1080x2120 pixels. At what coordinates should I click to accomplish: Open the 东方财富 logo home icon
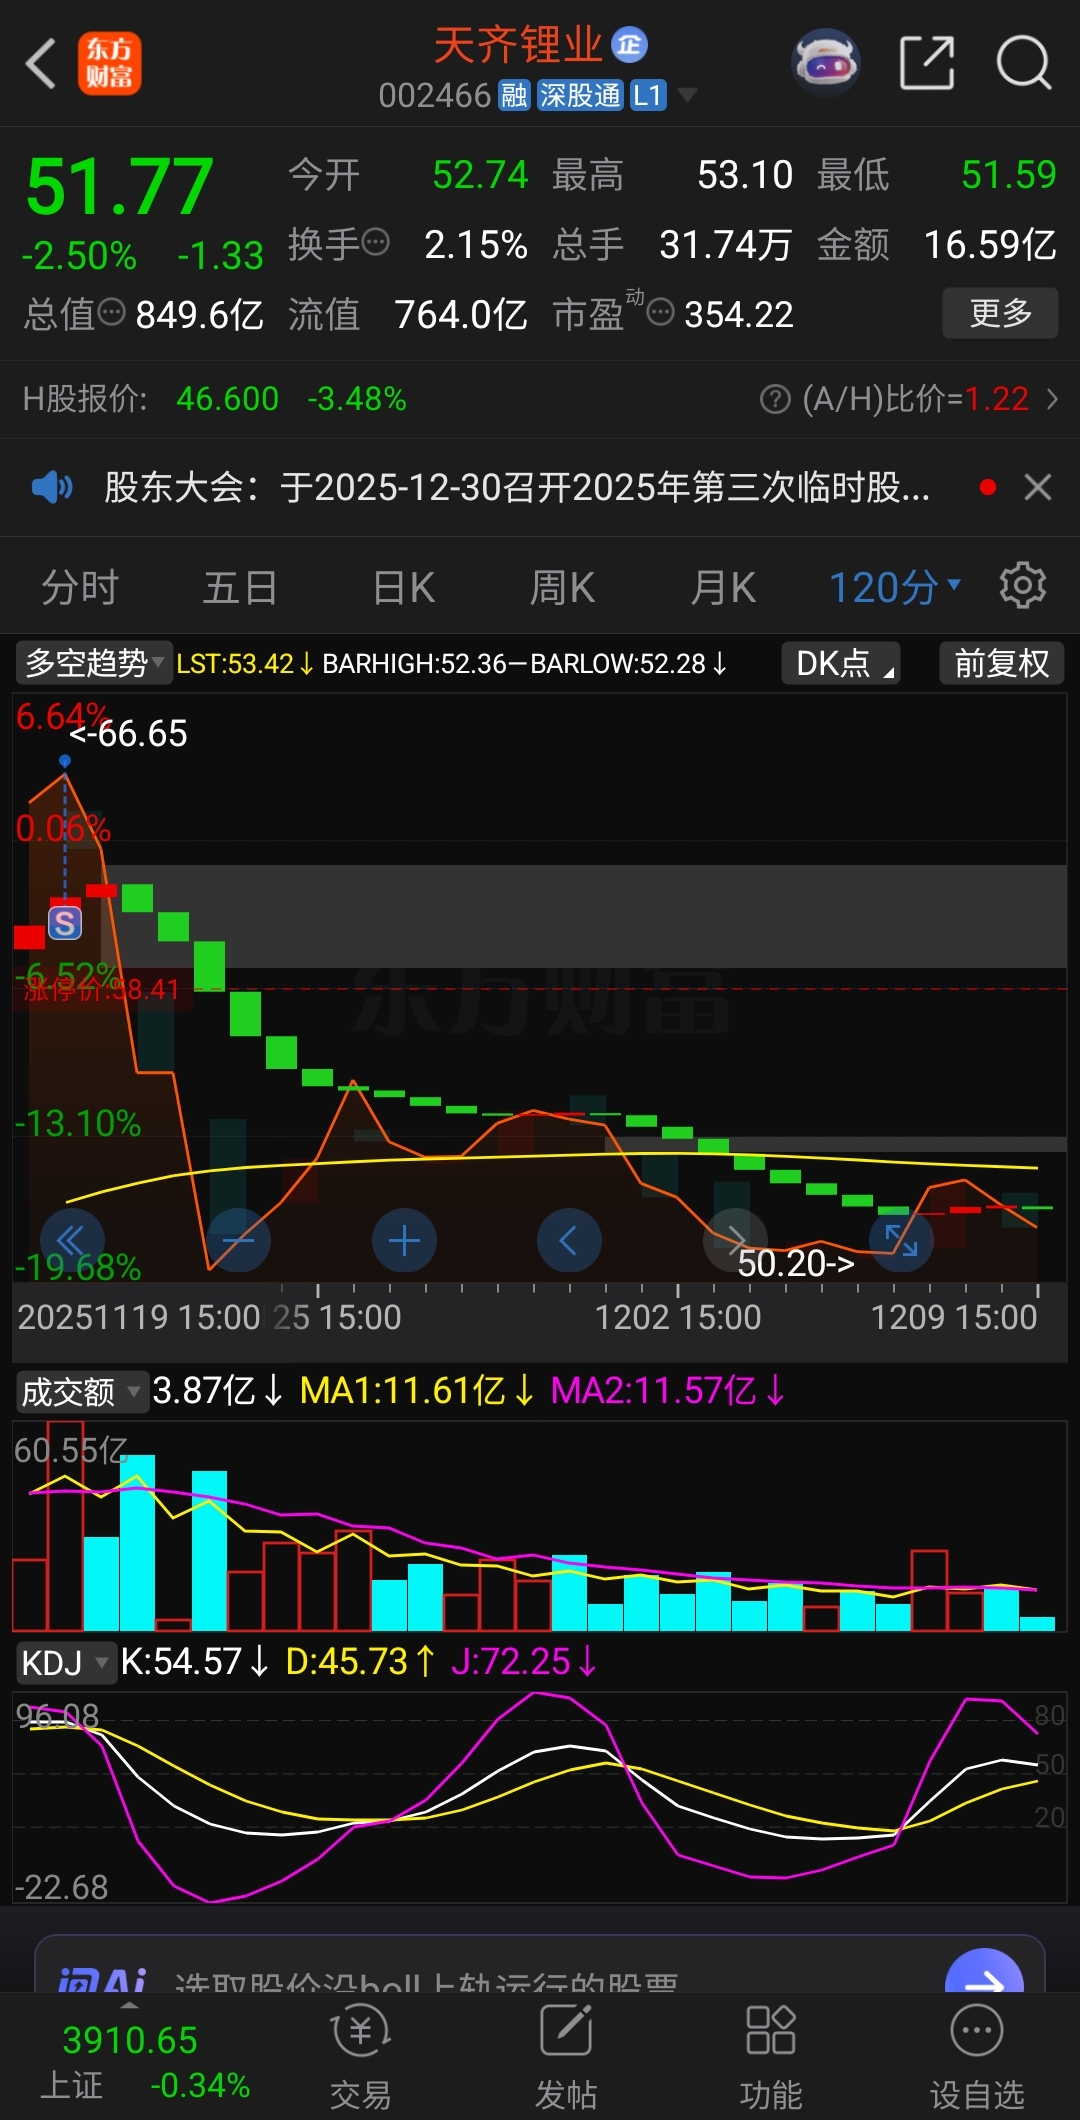tap(110, 64)
